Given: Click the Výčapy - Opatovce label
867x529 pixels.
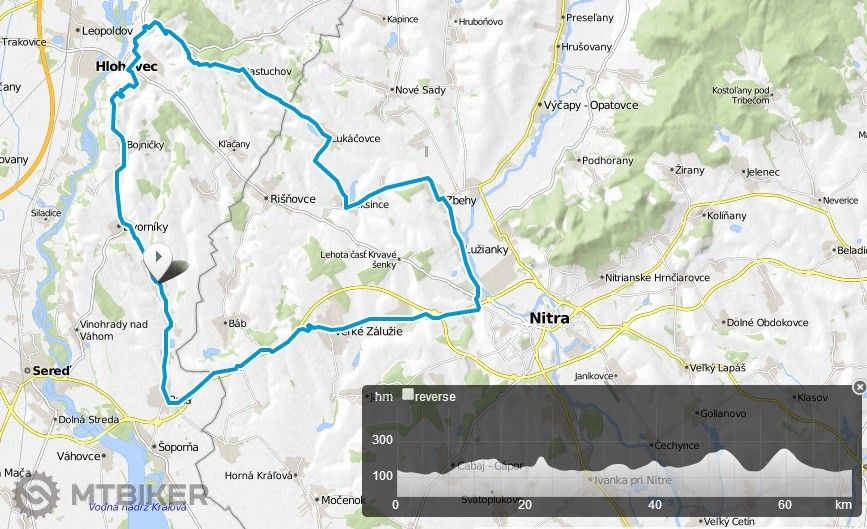Looking at the screenshot, I should click(591, 105).
